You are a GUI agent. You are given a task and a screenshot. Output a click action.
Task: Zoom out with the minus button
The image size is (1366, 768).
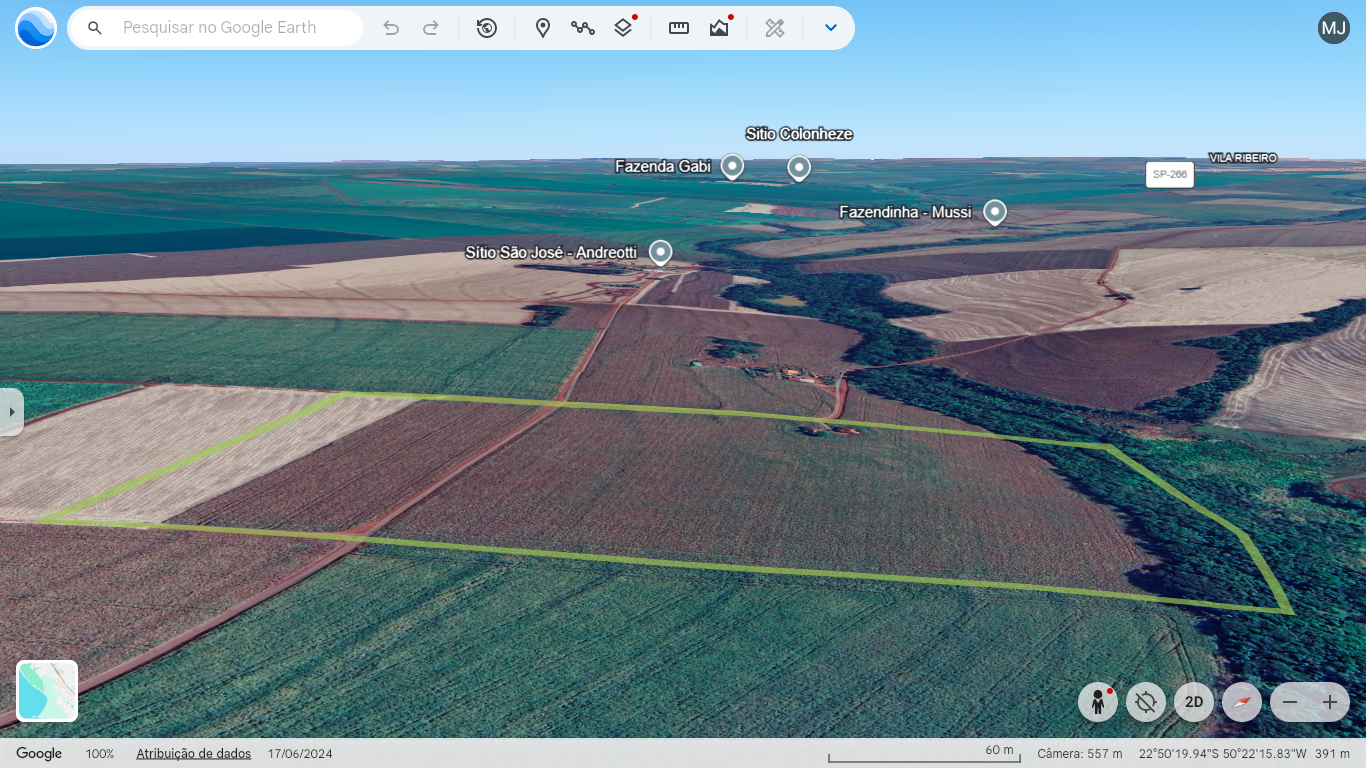point(1290,702)
